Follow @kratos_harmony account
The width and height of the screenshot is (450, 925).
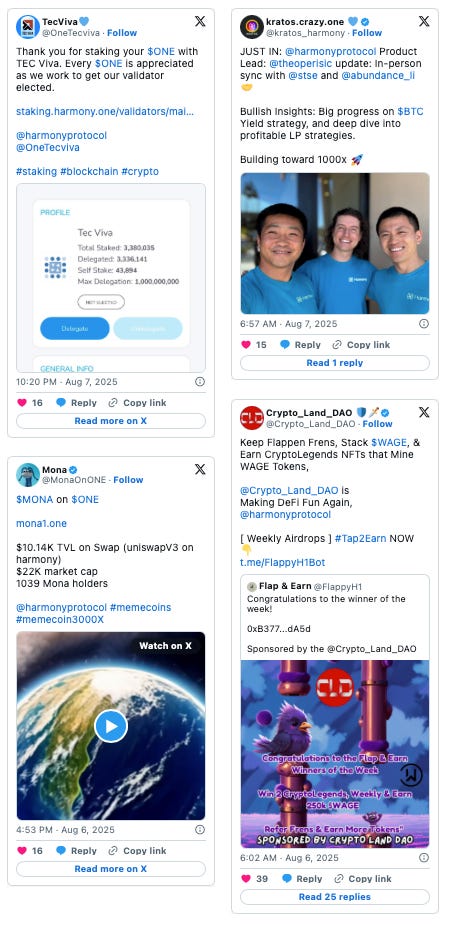[367, 33]
